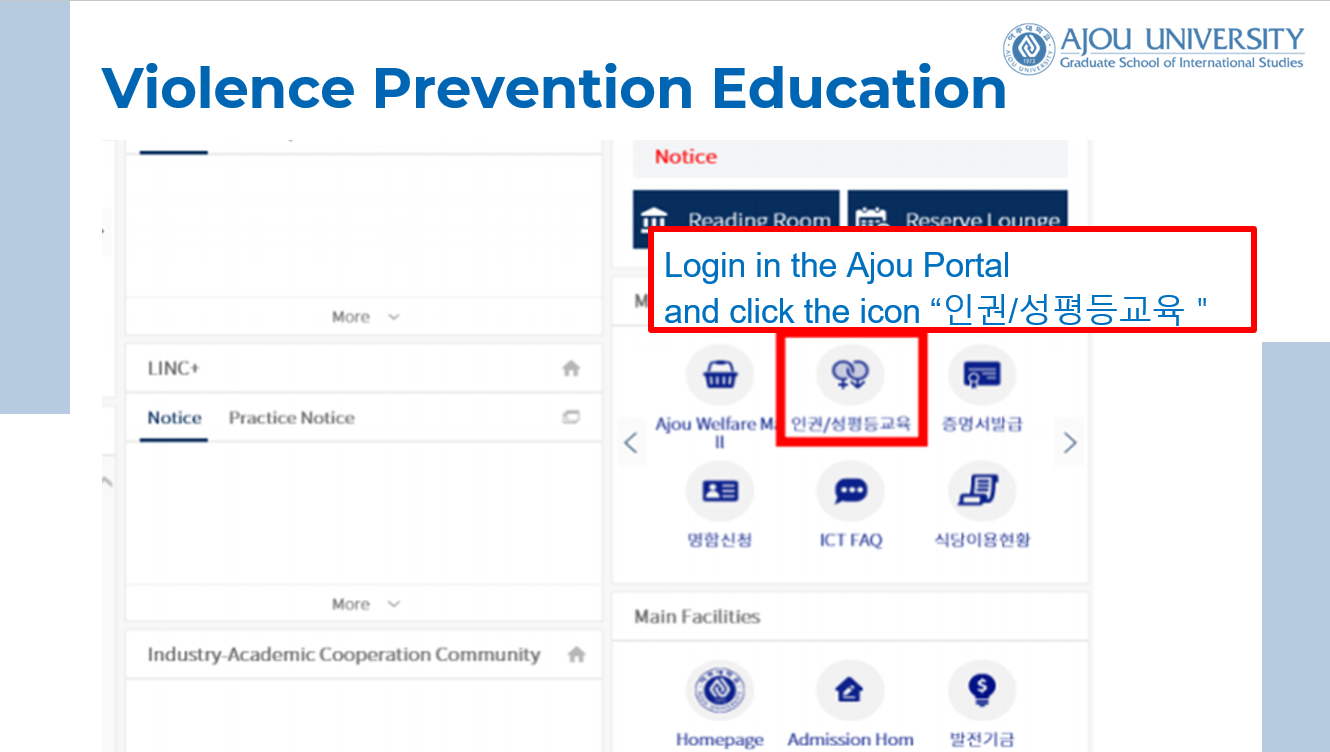This screenshot has height=752, width=1330.
Task: Click the window icon beside Practice Notice
Action: tap(571, 418)
